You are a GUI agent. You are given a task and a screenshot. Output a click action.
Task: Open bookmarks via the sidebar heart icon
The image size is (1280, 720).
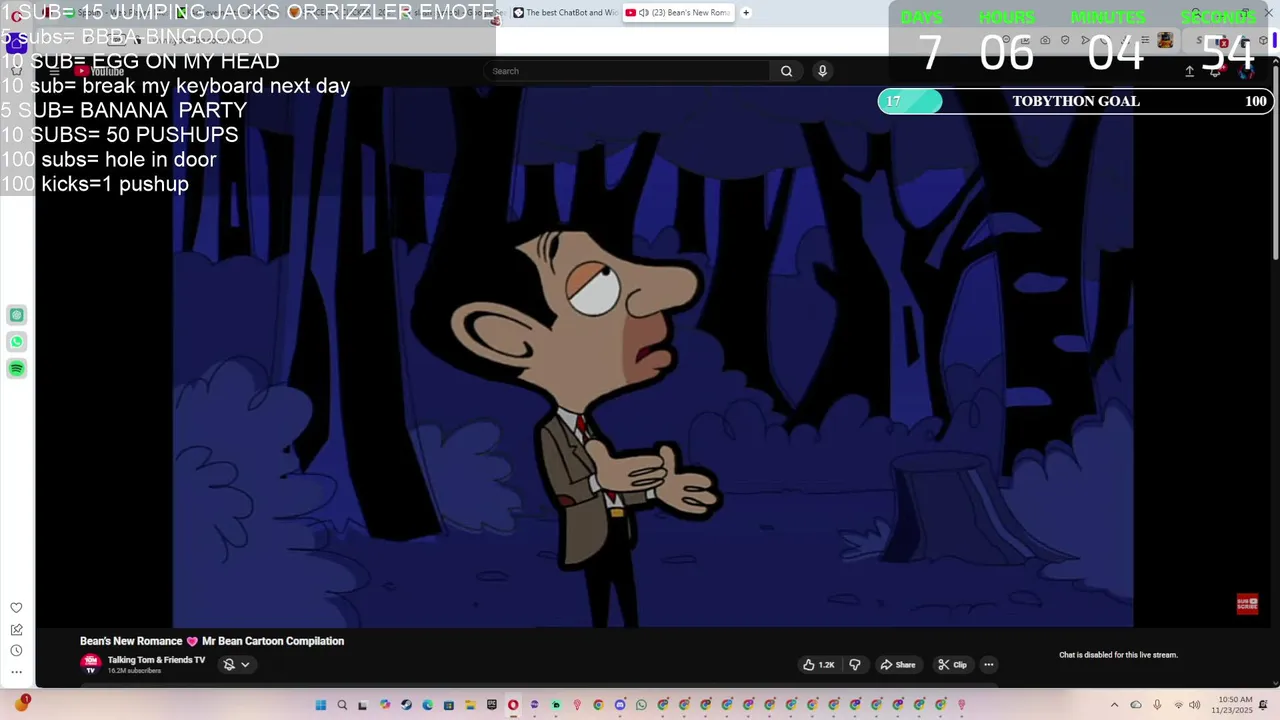[x=16, y=608]
